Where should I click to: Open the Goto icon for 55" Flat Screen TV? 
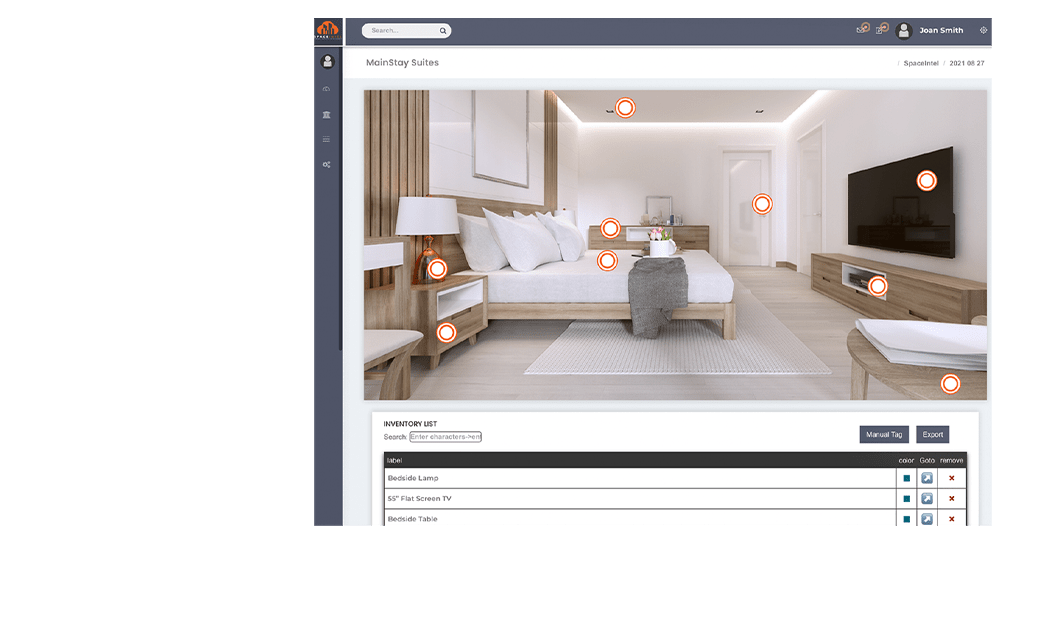coord(926,498)
